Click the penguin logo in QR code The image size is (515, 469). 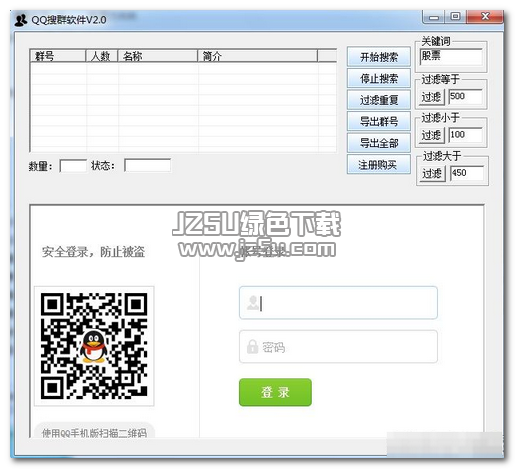[x=93, y=347]
